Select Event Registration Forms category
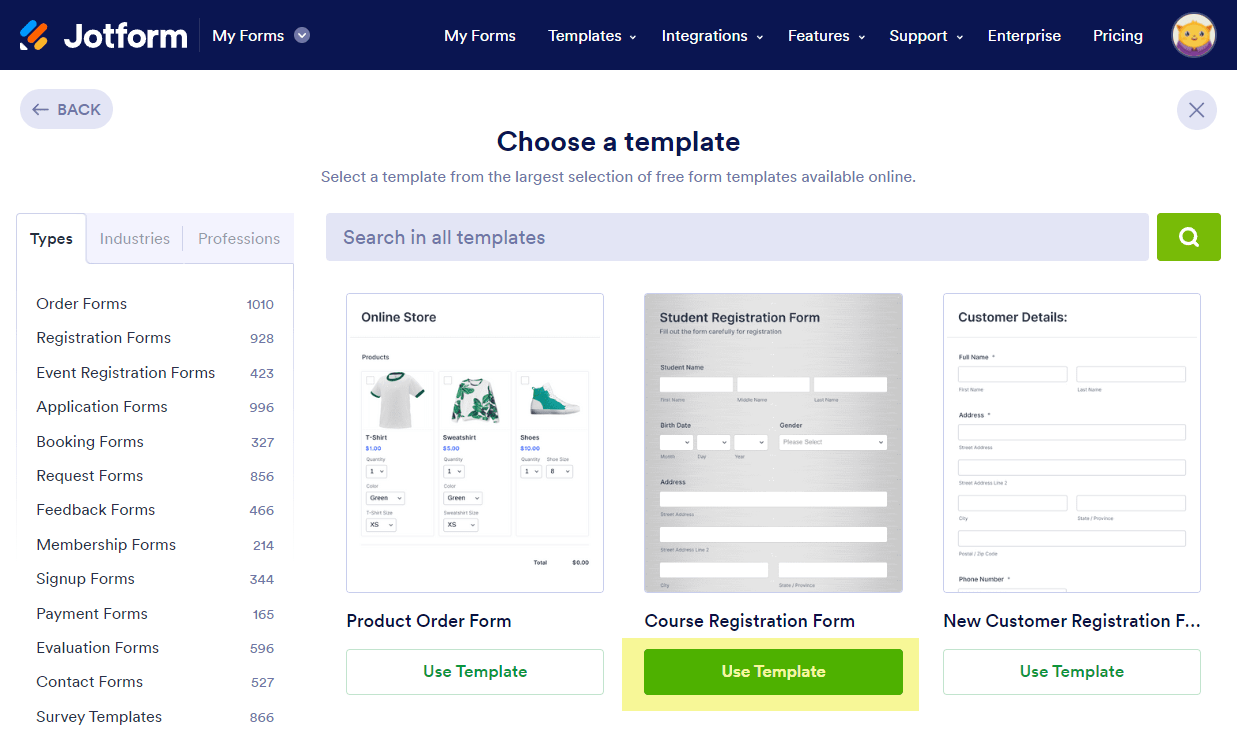 click(126, 373)
